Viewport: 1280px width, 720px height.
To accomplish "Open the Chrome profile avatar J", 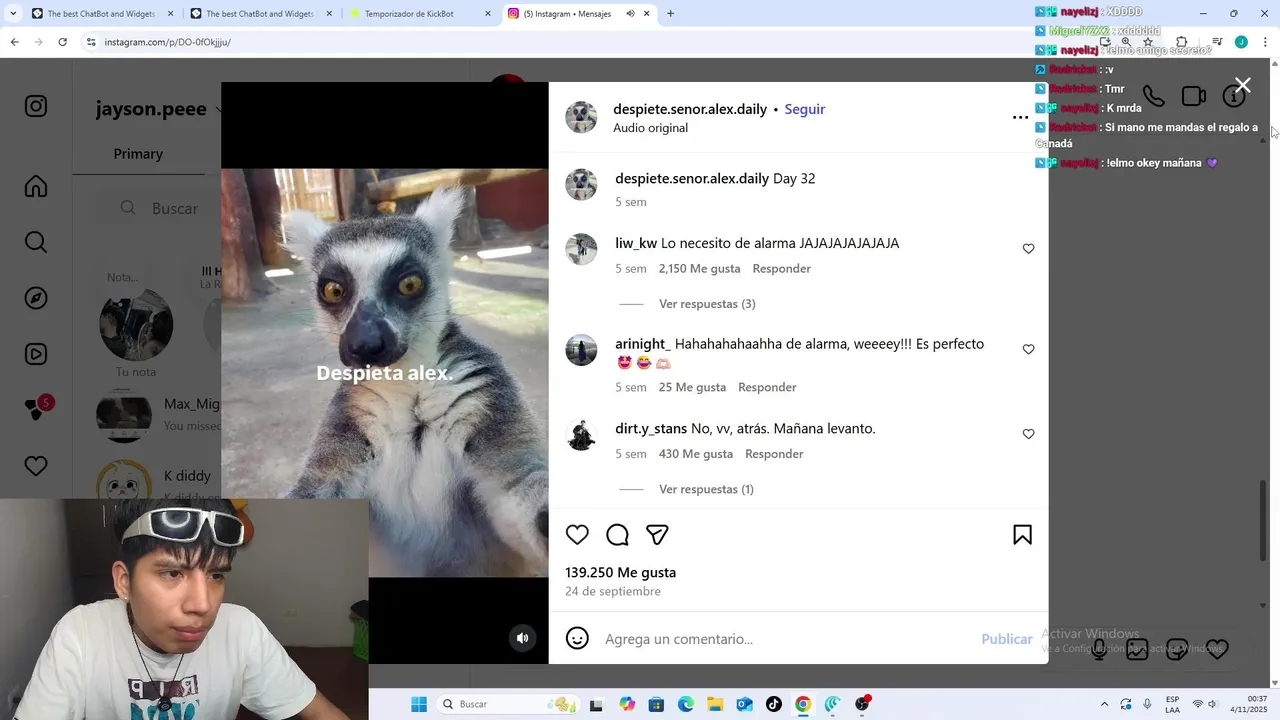I will tap(1241, 42).
